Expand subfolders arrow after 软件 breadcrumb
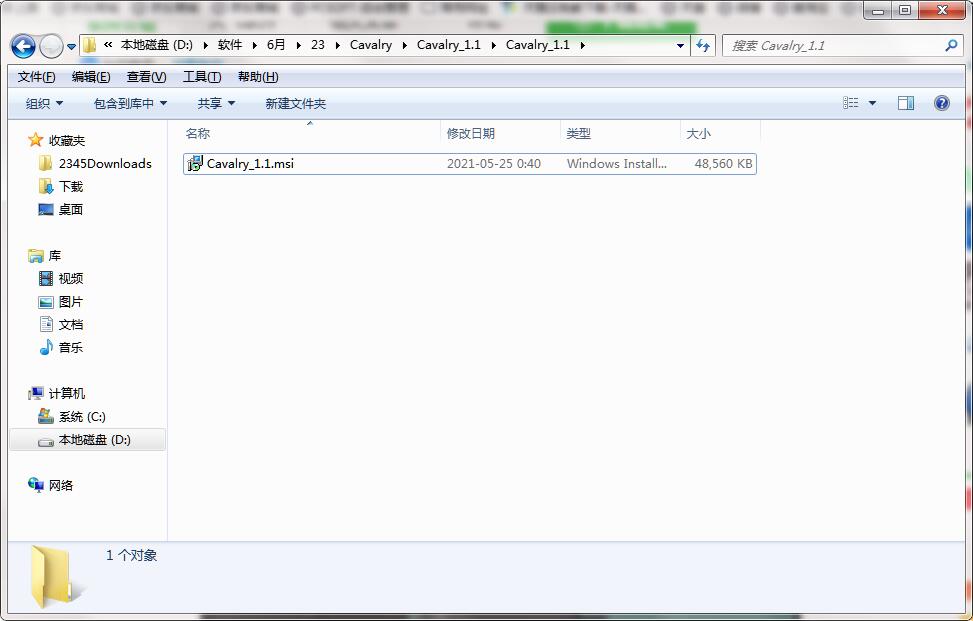The width and height of the screenshot is (973, 621). 254,45
